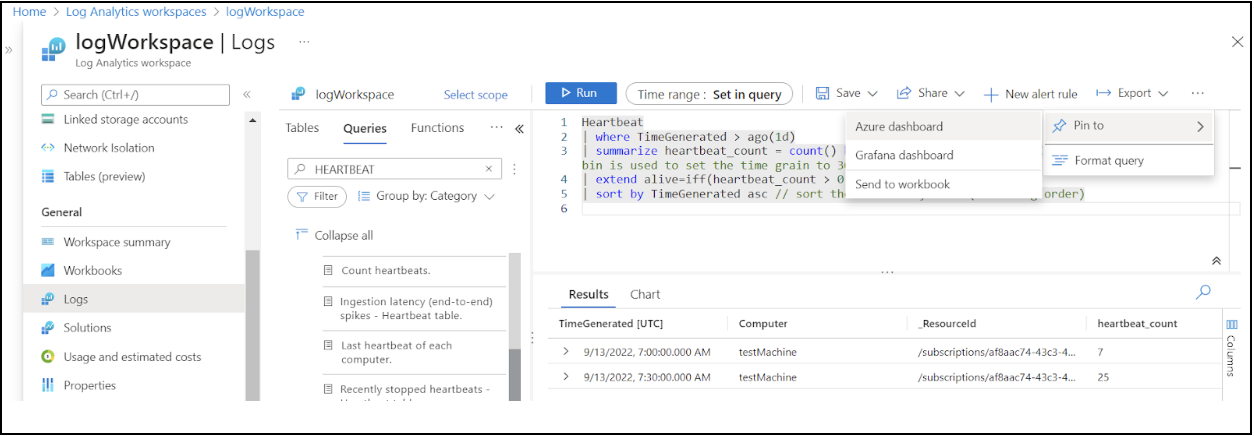
Task: Collapse the queries side pane
Action: [519, 129]
